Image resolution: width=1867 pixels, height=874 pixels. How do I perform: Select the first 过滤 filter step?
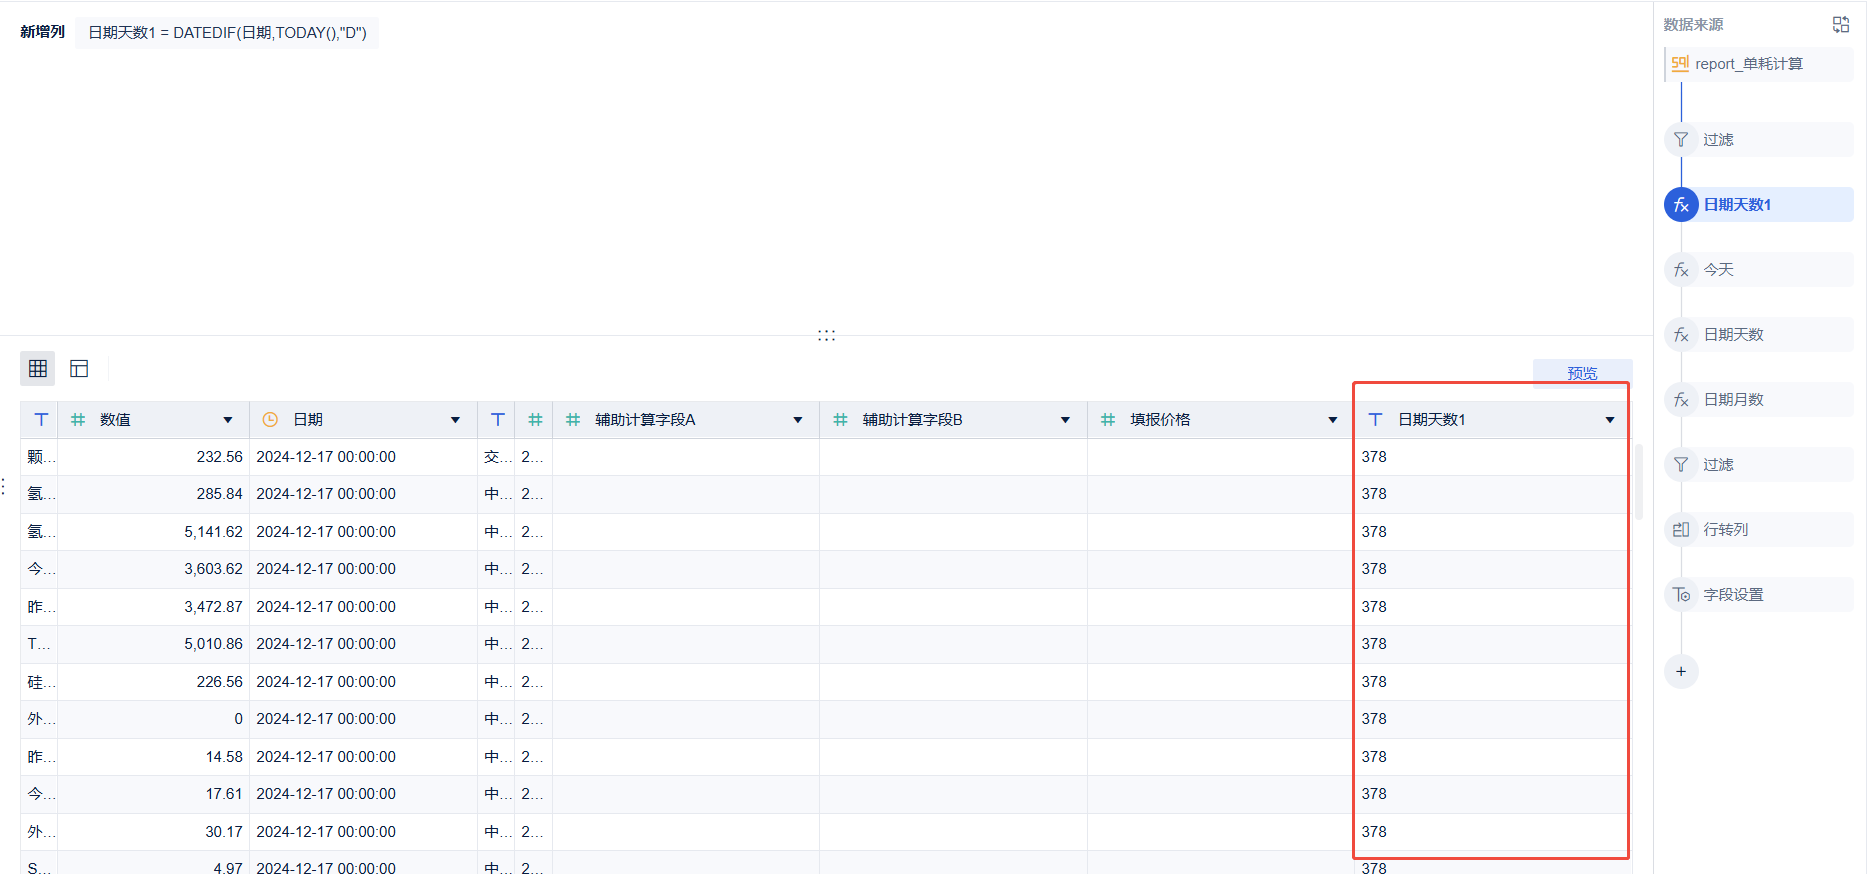click(x=1758, y=140)
